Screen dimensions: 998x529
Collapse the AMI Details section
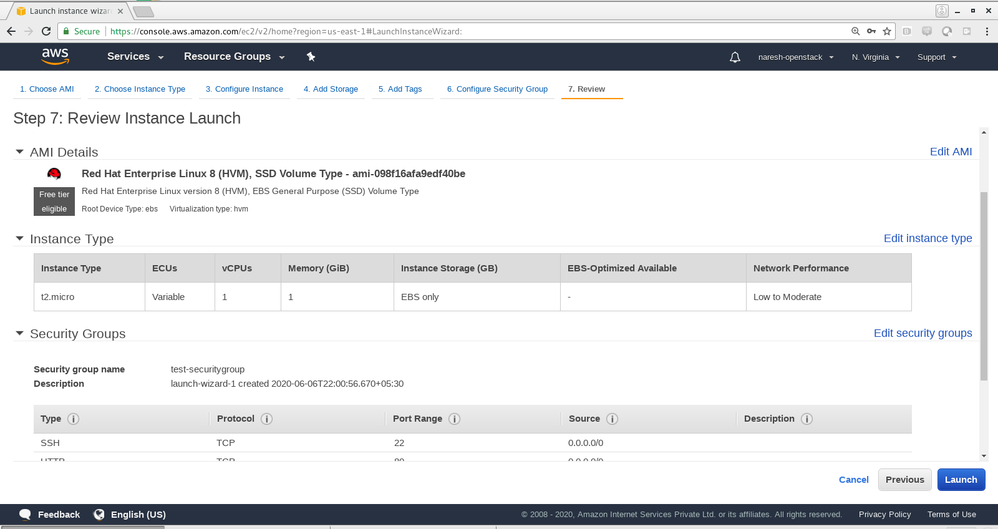coord(19,152)
